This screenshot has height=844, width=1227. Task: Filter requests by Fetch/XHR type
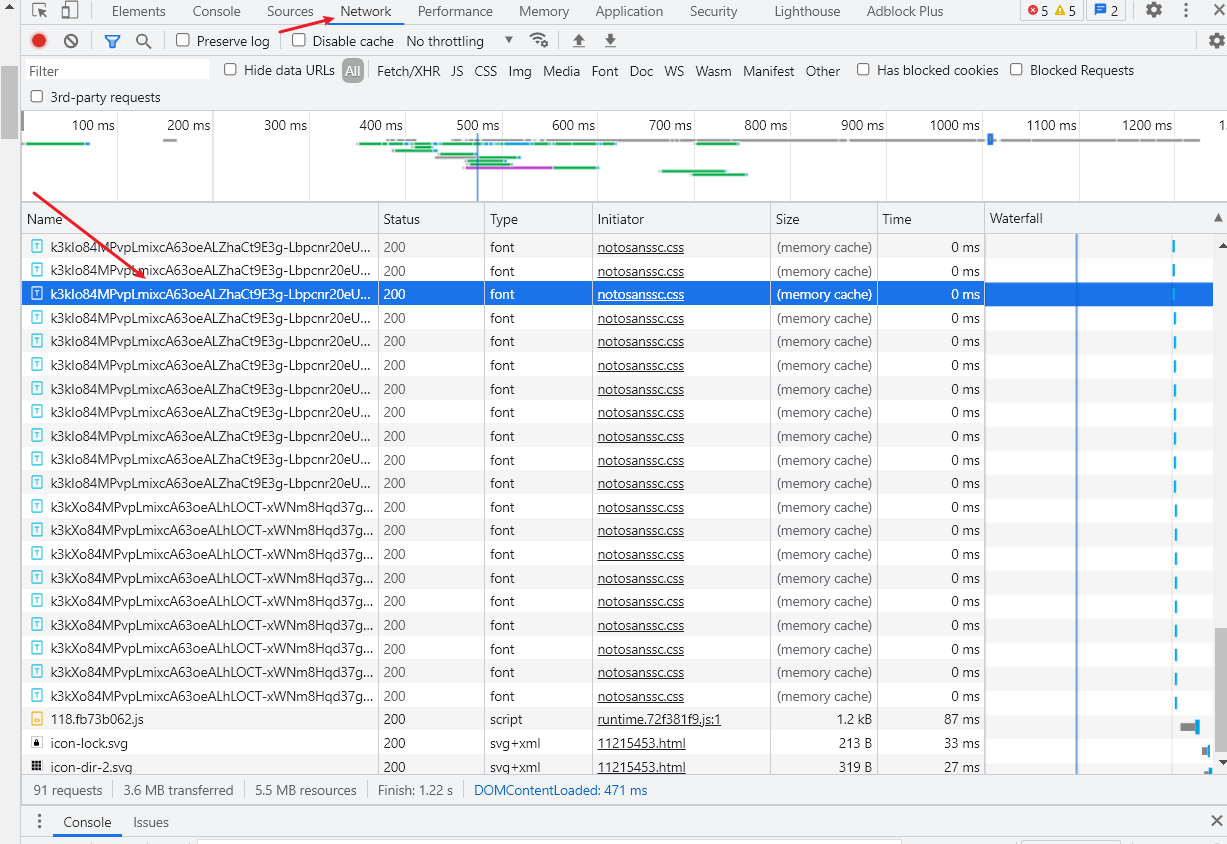coord(408,71)
